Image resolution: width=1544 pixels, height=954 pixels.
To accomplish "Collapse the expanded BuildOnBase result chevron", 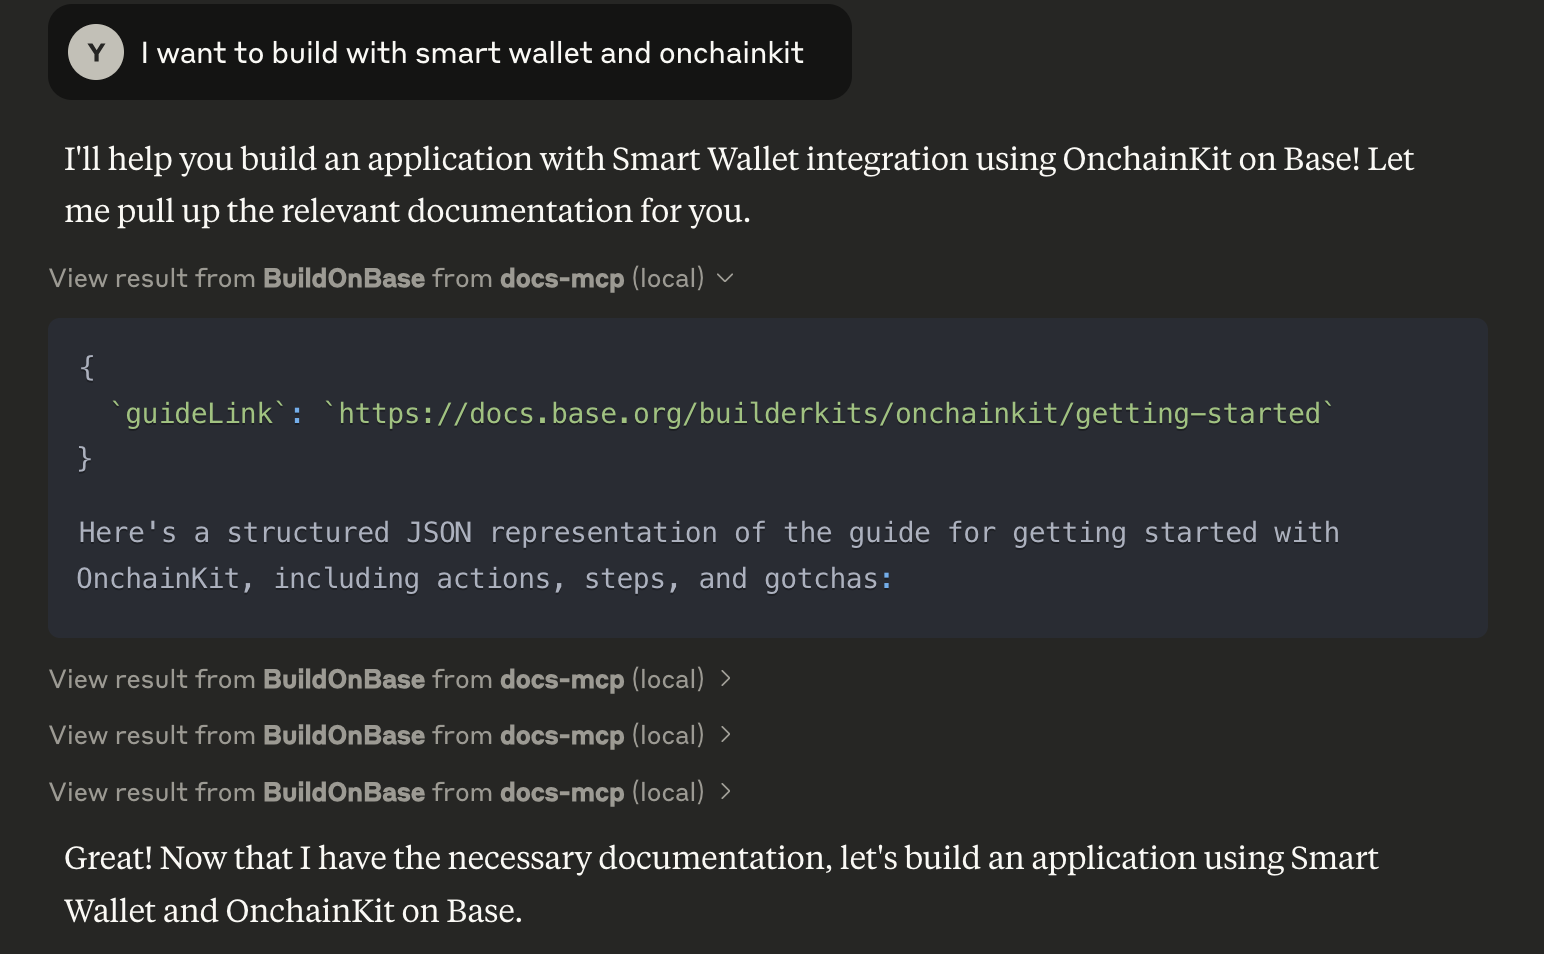I will click(726, 278).
